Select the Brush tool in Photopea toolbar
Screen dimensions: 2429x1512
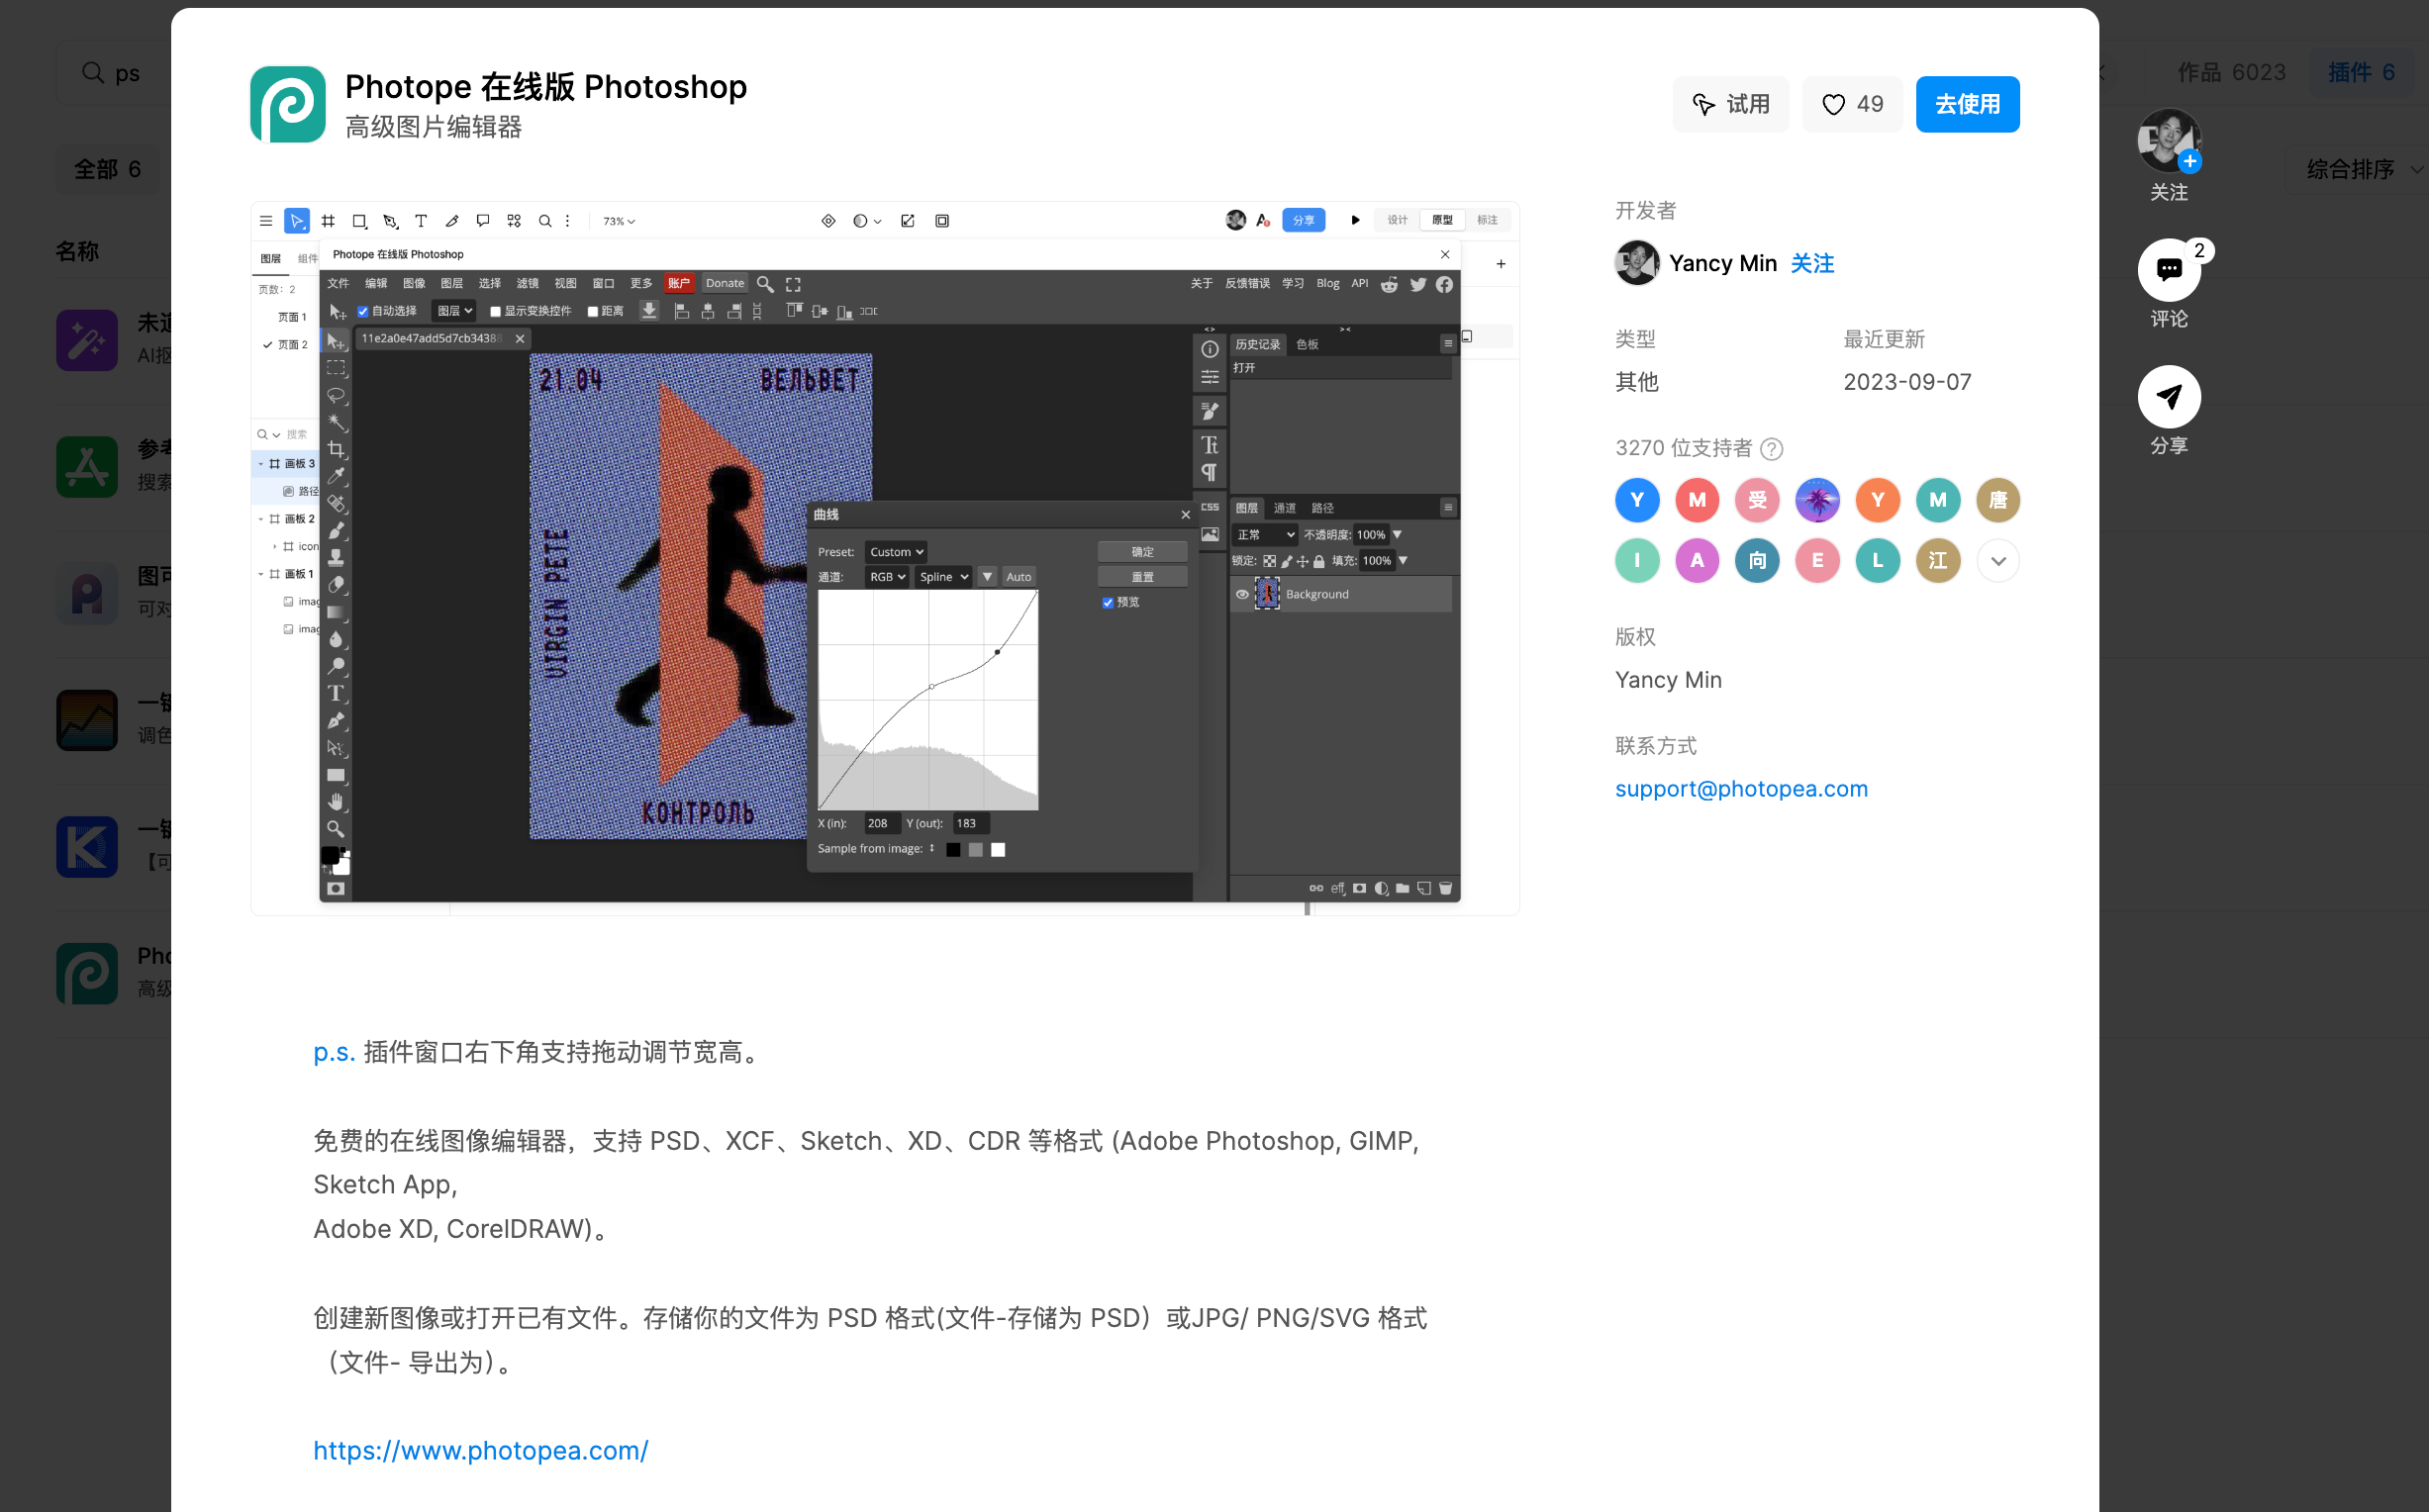337,530
